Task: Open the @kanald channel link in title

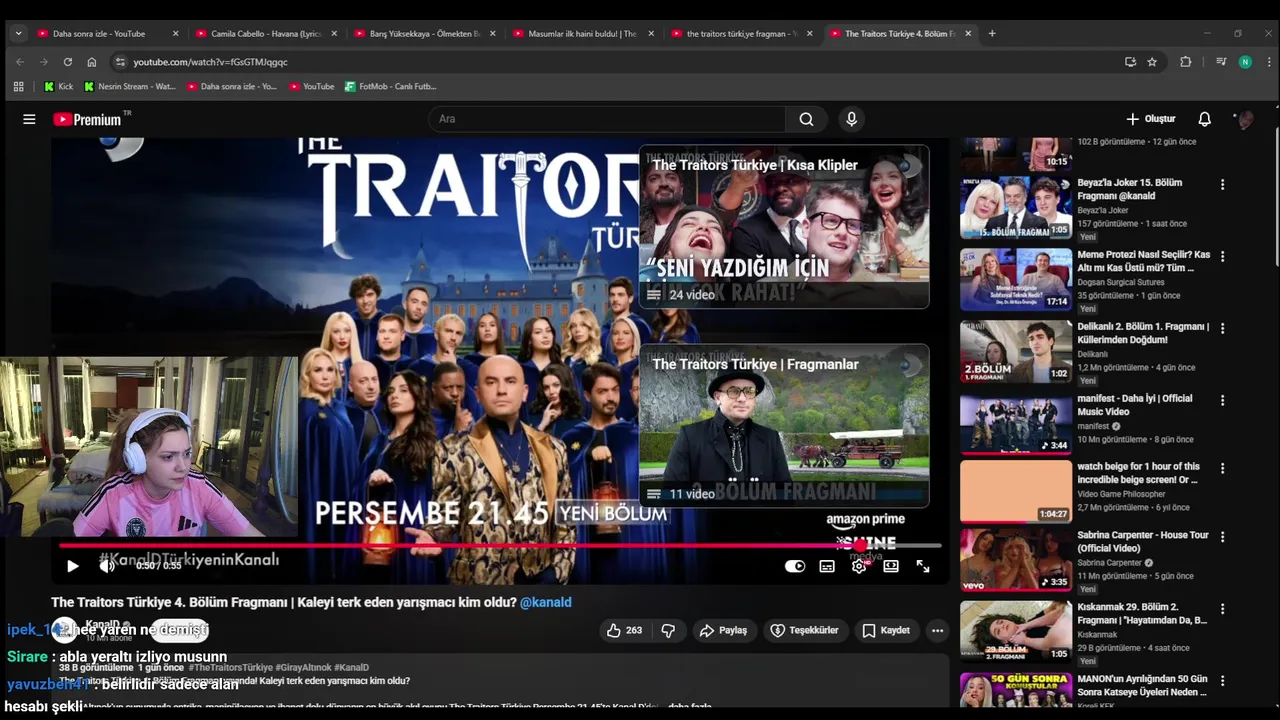Action: pyautogui.click(x=546, y=602)
